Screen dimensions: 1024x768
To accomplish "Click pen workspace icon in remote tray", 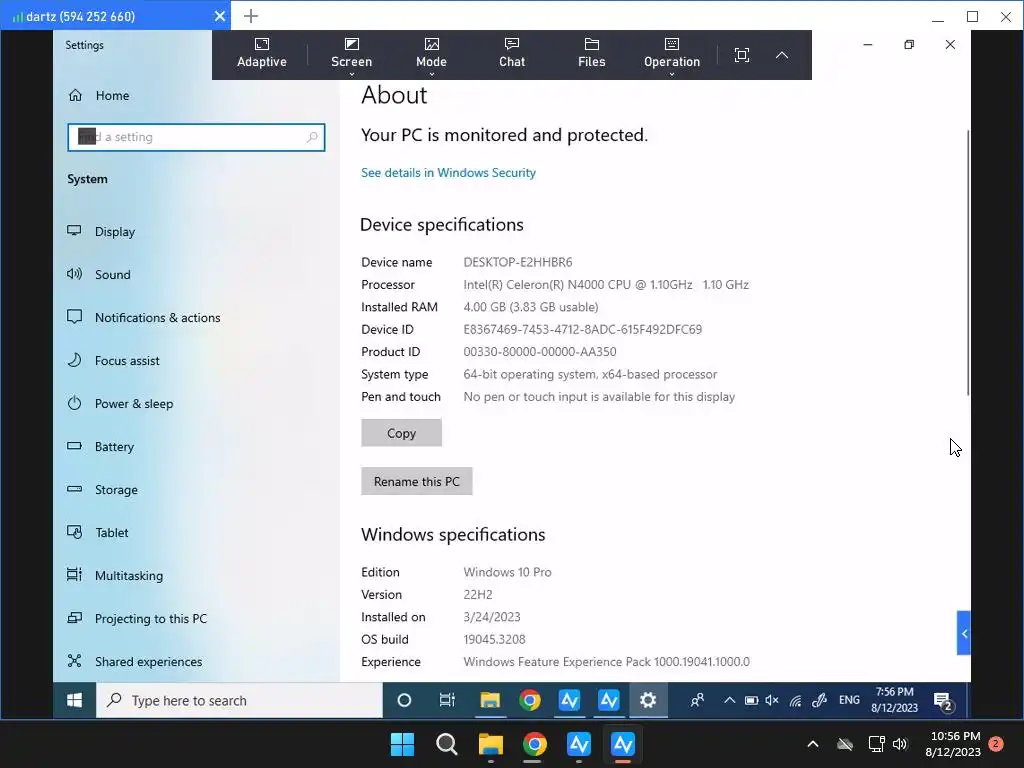I will coord(819,701).
